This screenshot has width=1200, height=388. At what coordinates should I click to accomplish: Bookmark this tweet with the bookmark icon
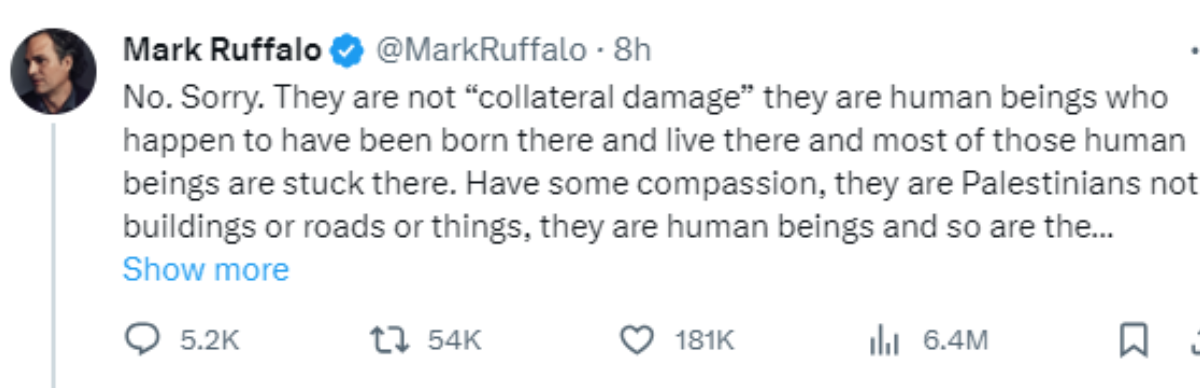click(1132, 341)
